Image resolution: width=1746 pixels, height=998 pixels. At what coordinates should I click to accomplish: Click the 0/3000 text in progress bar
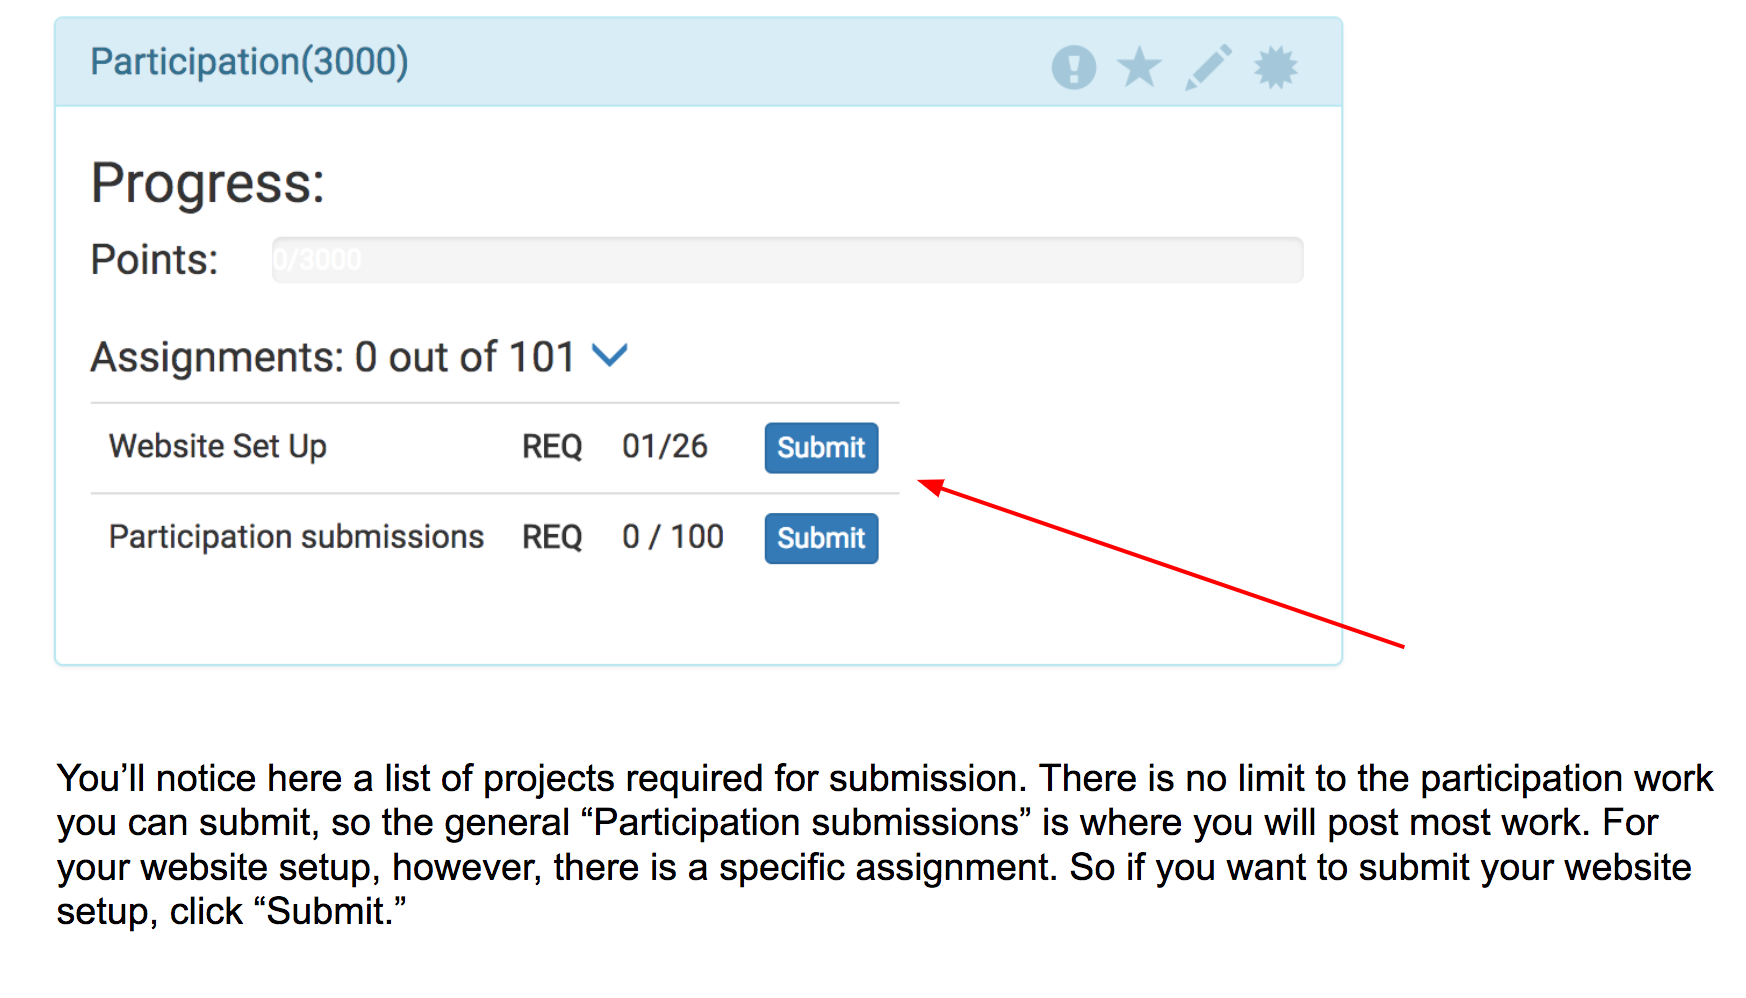click(317, 260)
